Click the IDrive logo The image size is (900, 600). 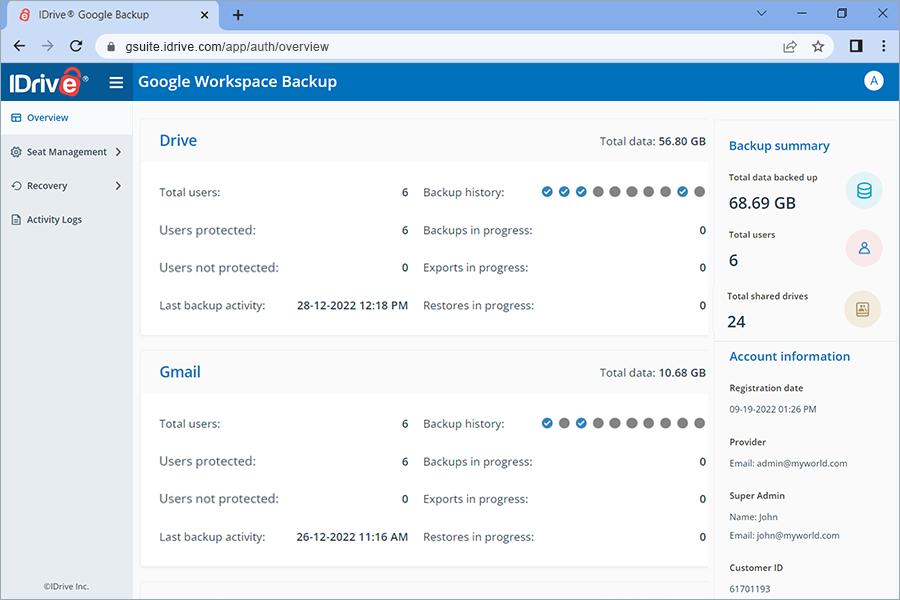(x=45, y=82)
